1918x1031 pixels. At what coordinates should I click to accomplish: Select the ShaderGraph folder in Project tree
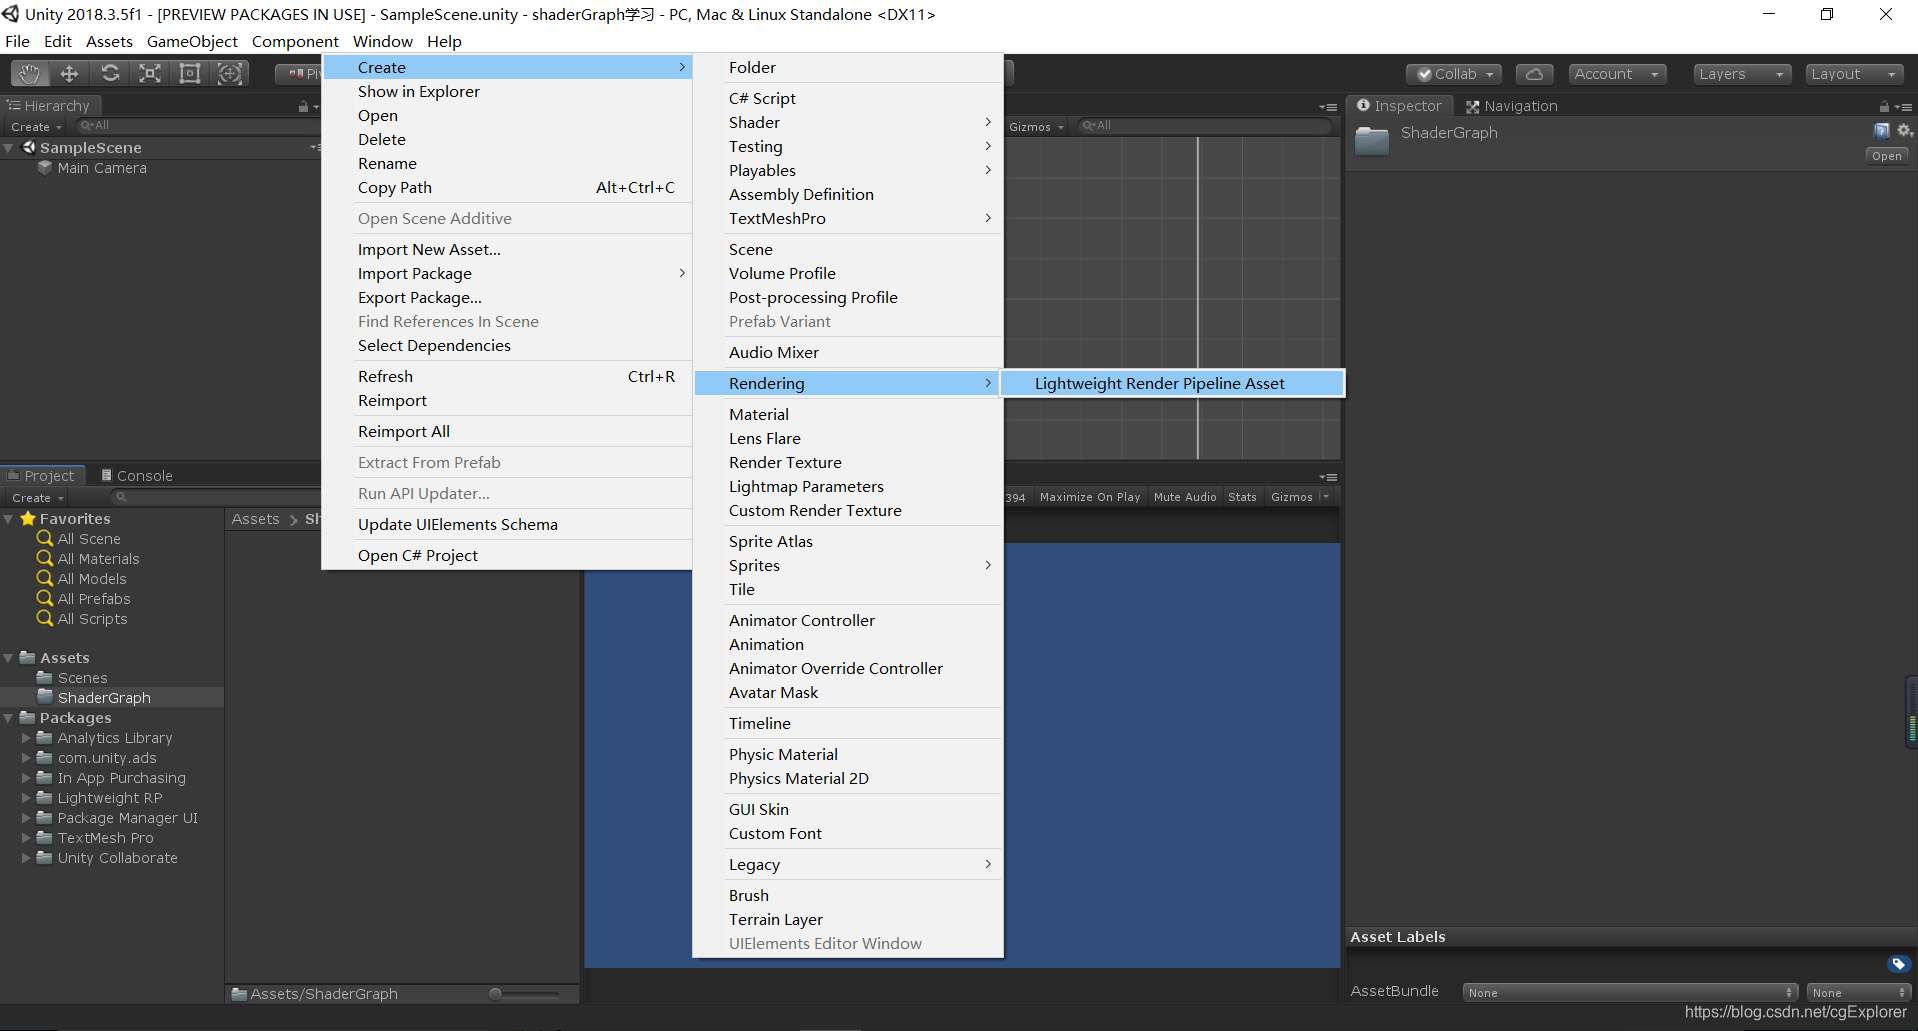click(x=104, y=698)
